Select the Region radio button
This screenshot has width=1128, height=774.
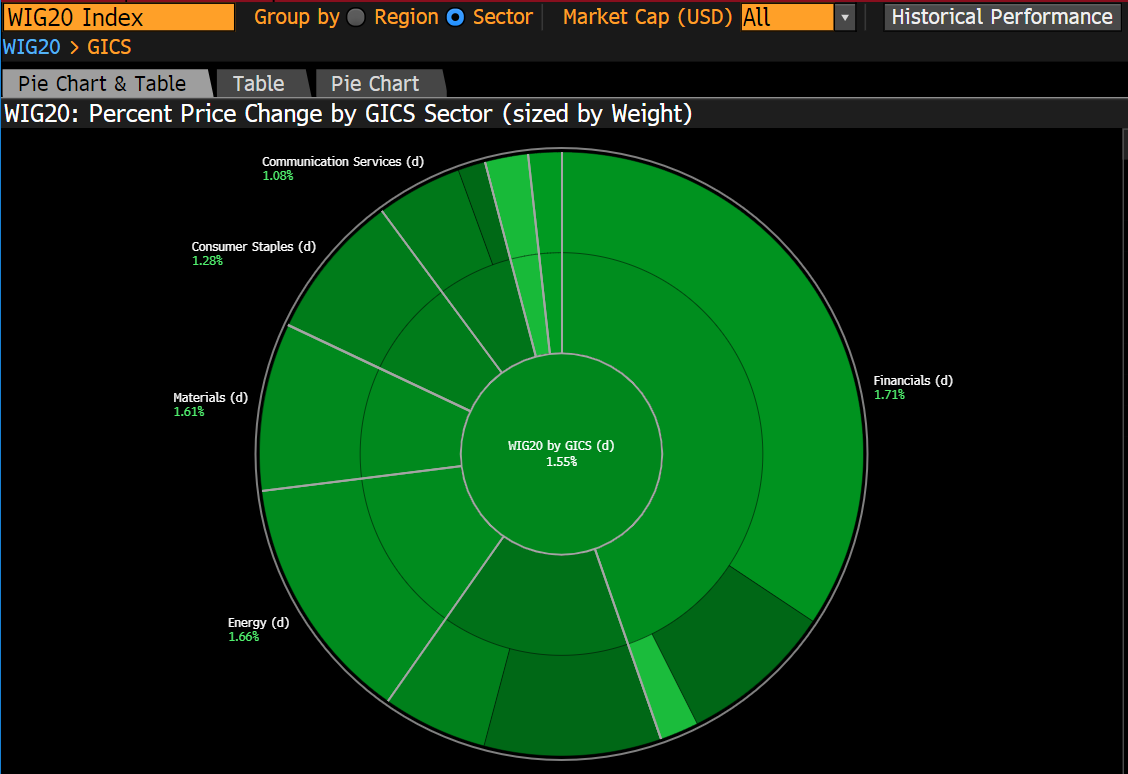356,17
